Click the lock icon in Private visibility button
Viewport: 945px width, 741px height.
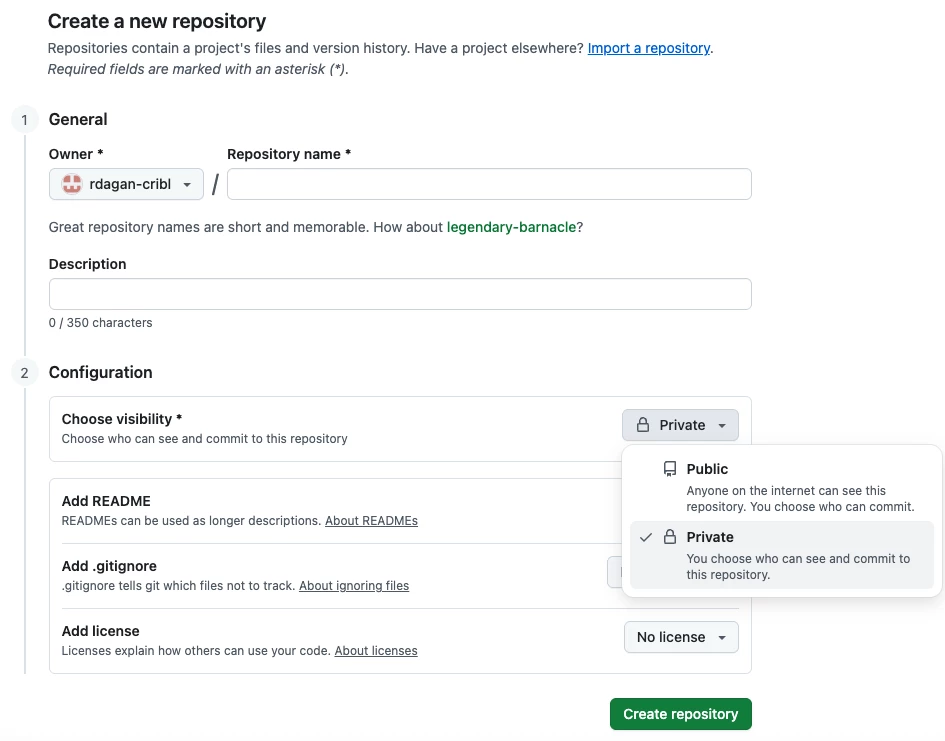[643, 425]
